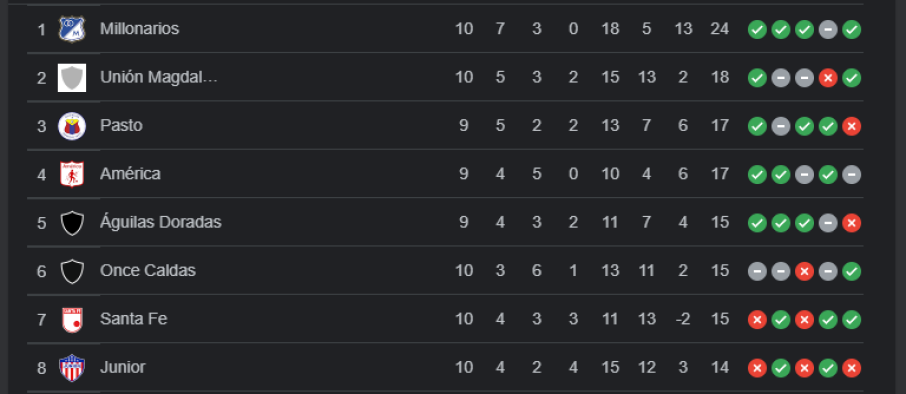The image size is (906, 394).
Task: Click Junior's first loss form indicator
Action: [x=757, y=368]
